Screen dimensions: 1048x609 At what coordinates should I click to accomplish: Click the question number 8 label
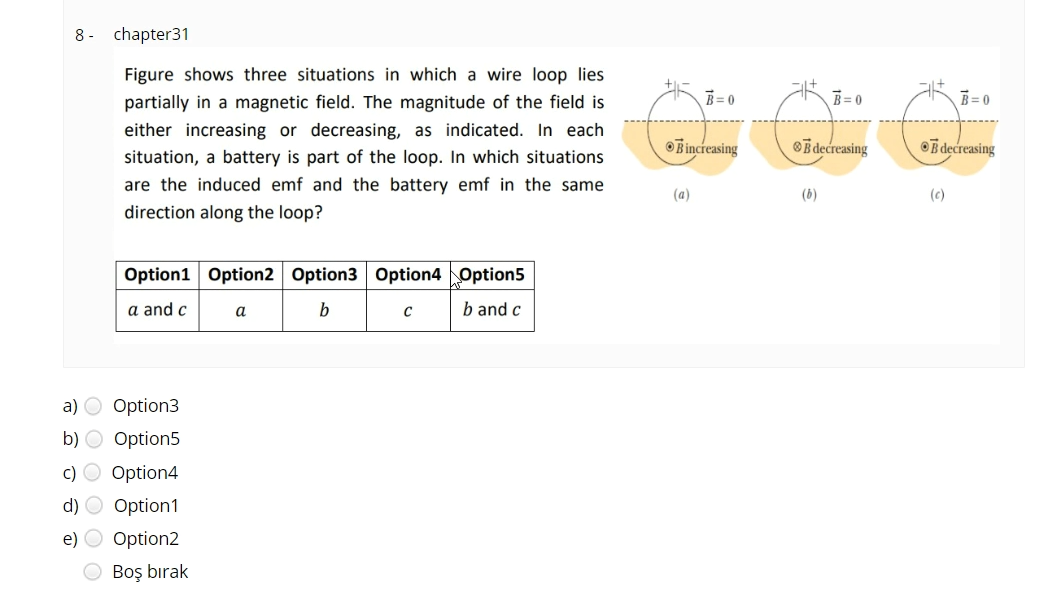point(83,34)
